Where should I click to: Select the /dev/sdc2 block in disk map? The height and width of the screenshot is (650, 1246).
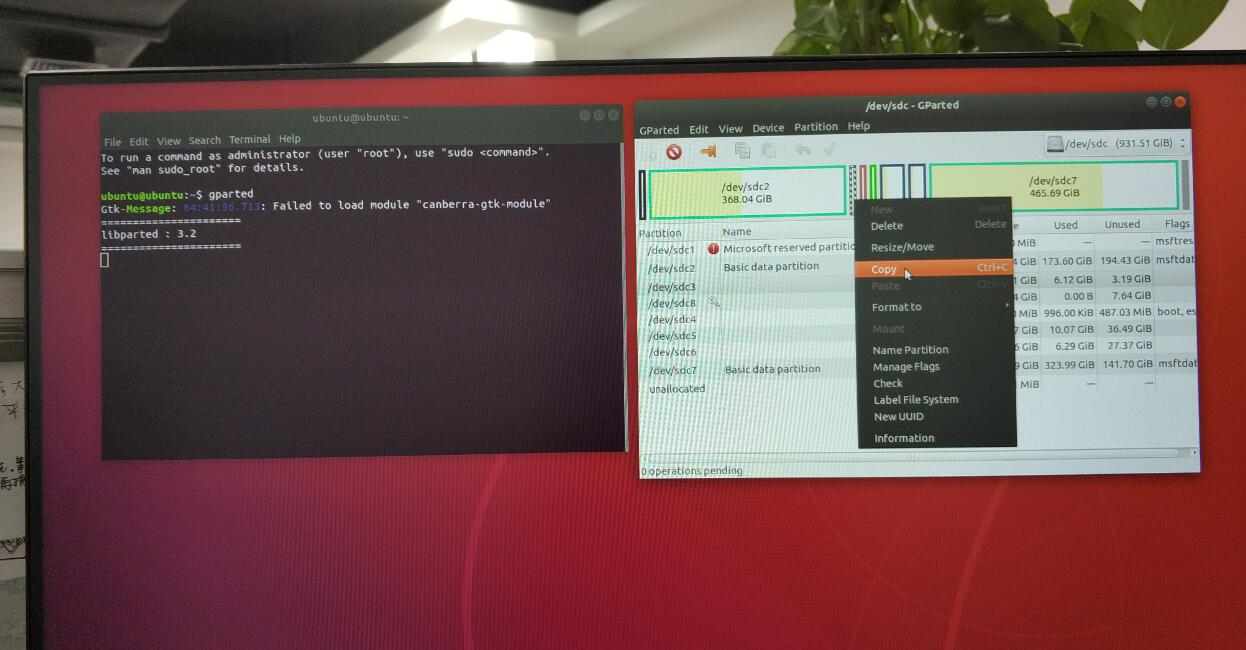[747, 193]
